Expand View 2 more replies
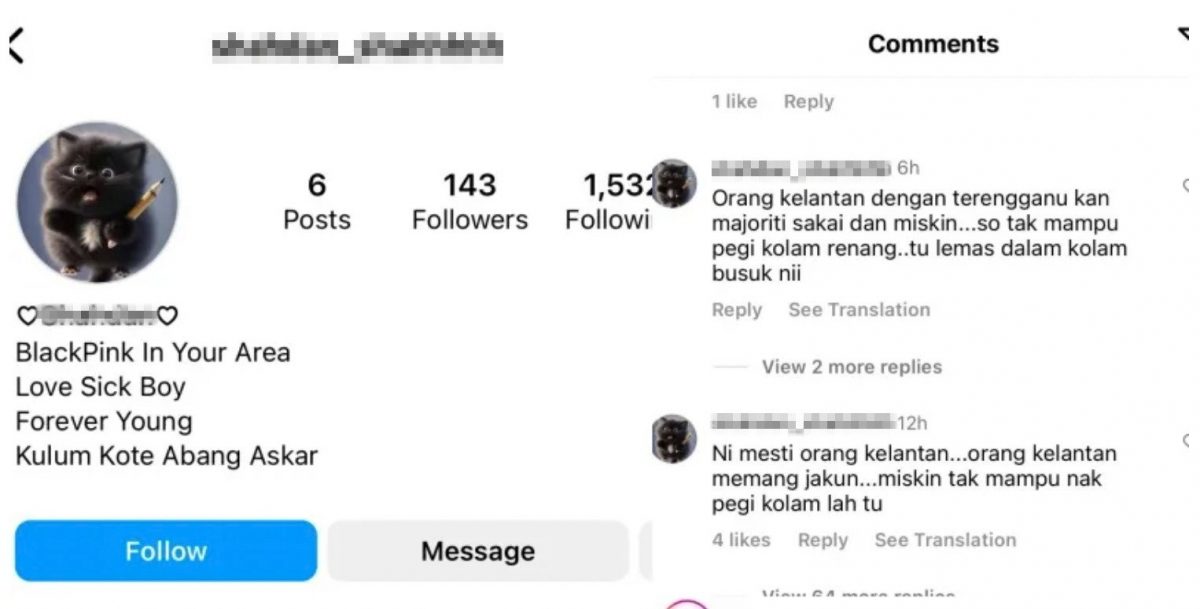This screenshot has height=609, width=1200. (x=852, y=367)
